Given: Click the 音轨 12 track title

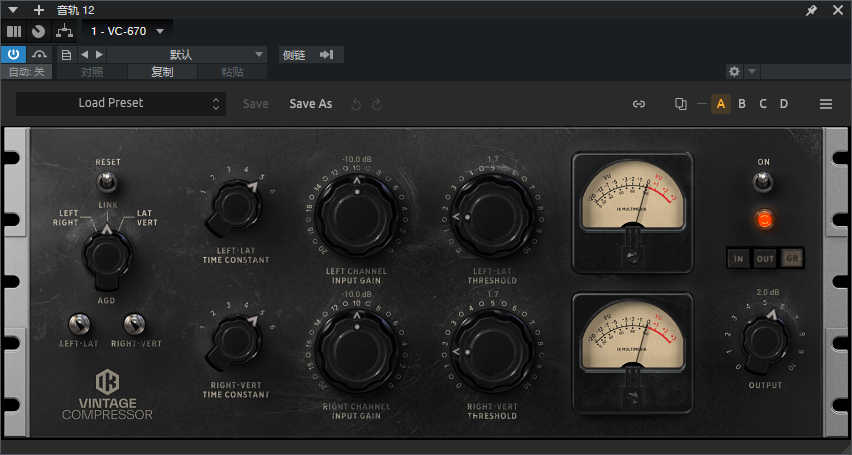Looking at the screenshot, I should tap(76, 10).
